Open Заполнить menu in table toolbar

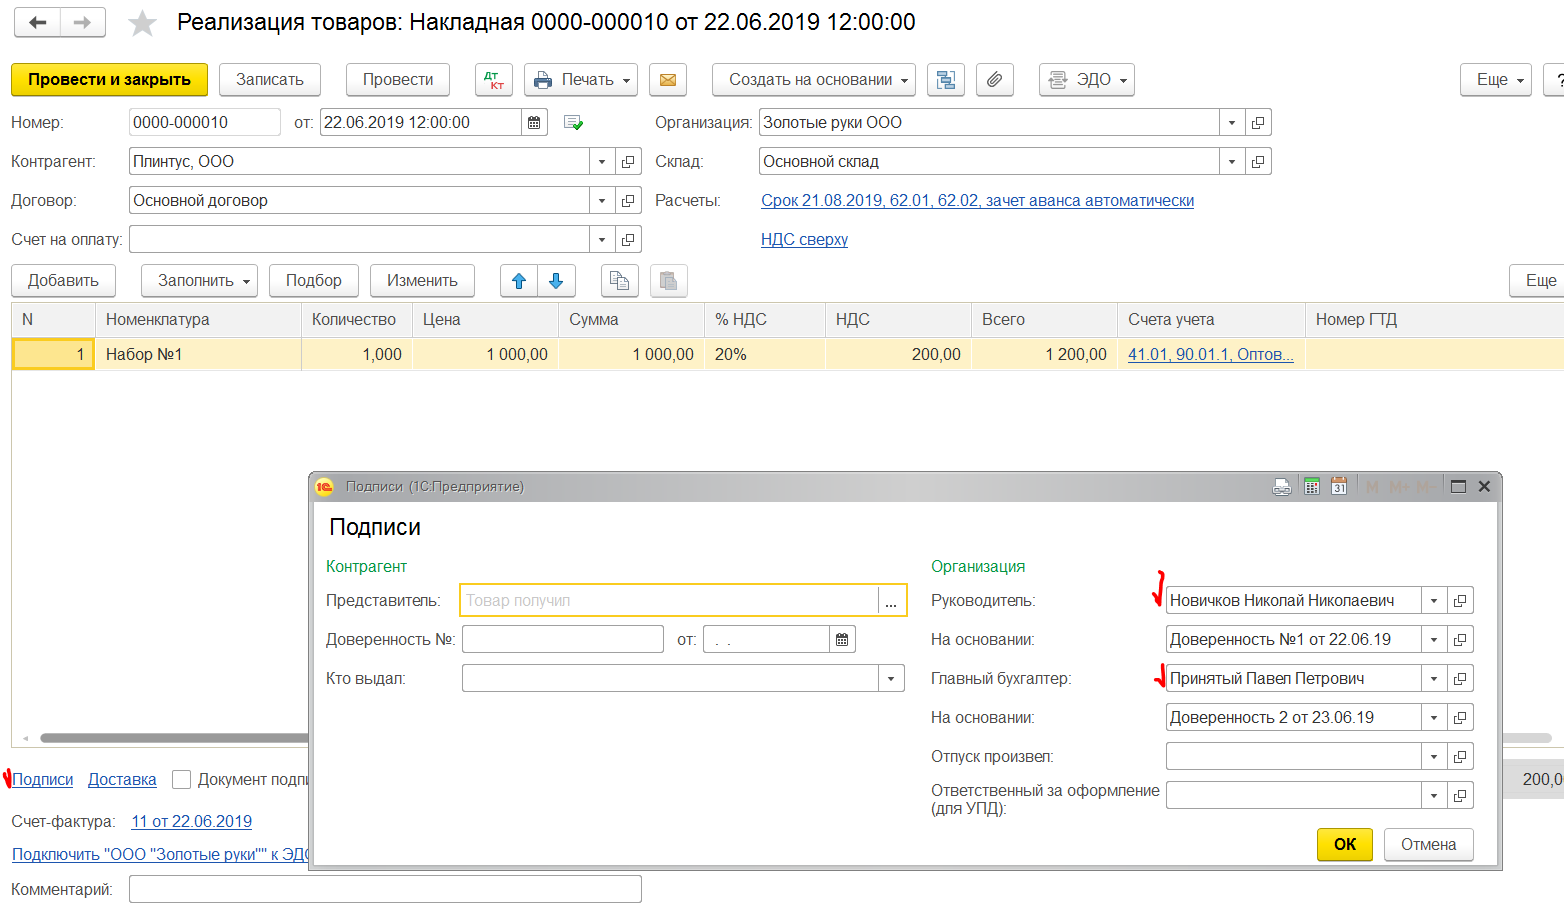coord(200,281)
